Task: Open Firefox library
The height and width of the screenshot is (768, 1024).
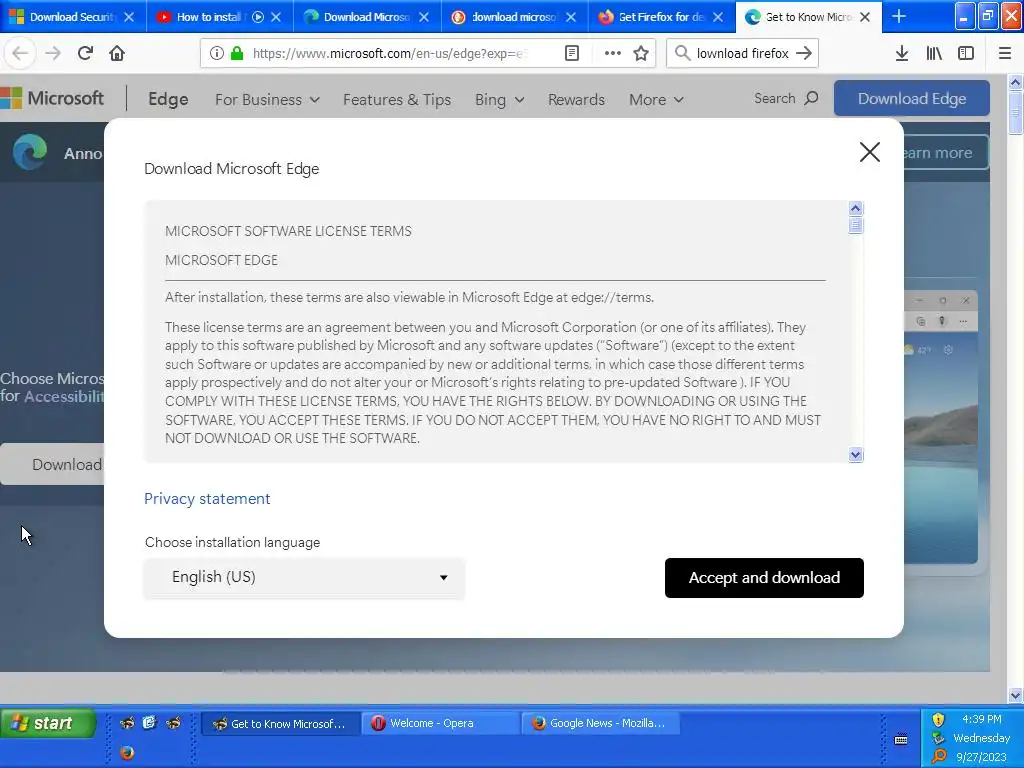Action: tap(934, 54)
